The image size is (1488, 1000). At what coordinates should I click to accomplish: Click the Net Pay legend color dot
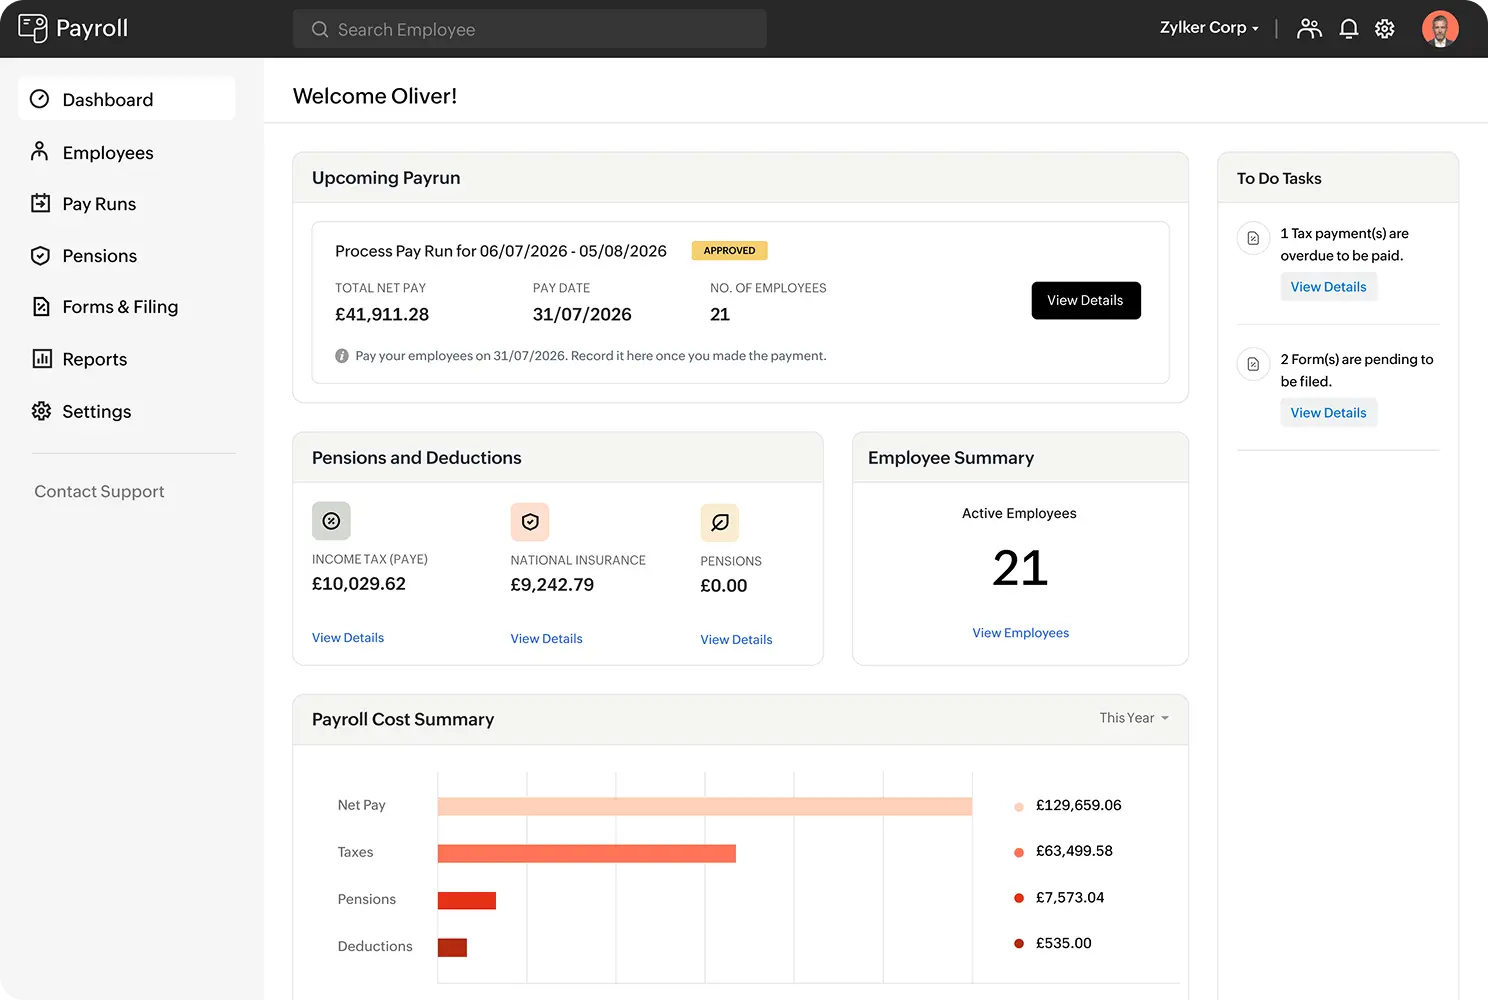click(1019, 807)
